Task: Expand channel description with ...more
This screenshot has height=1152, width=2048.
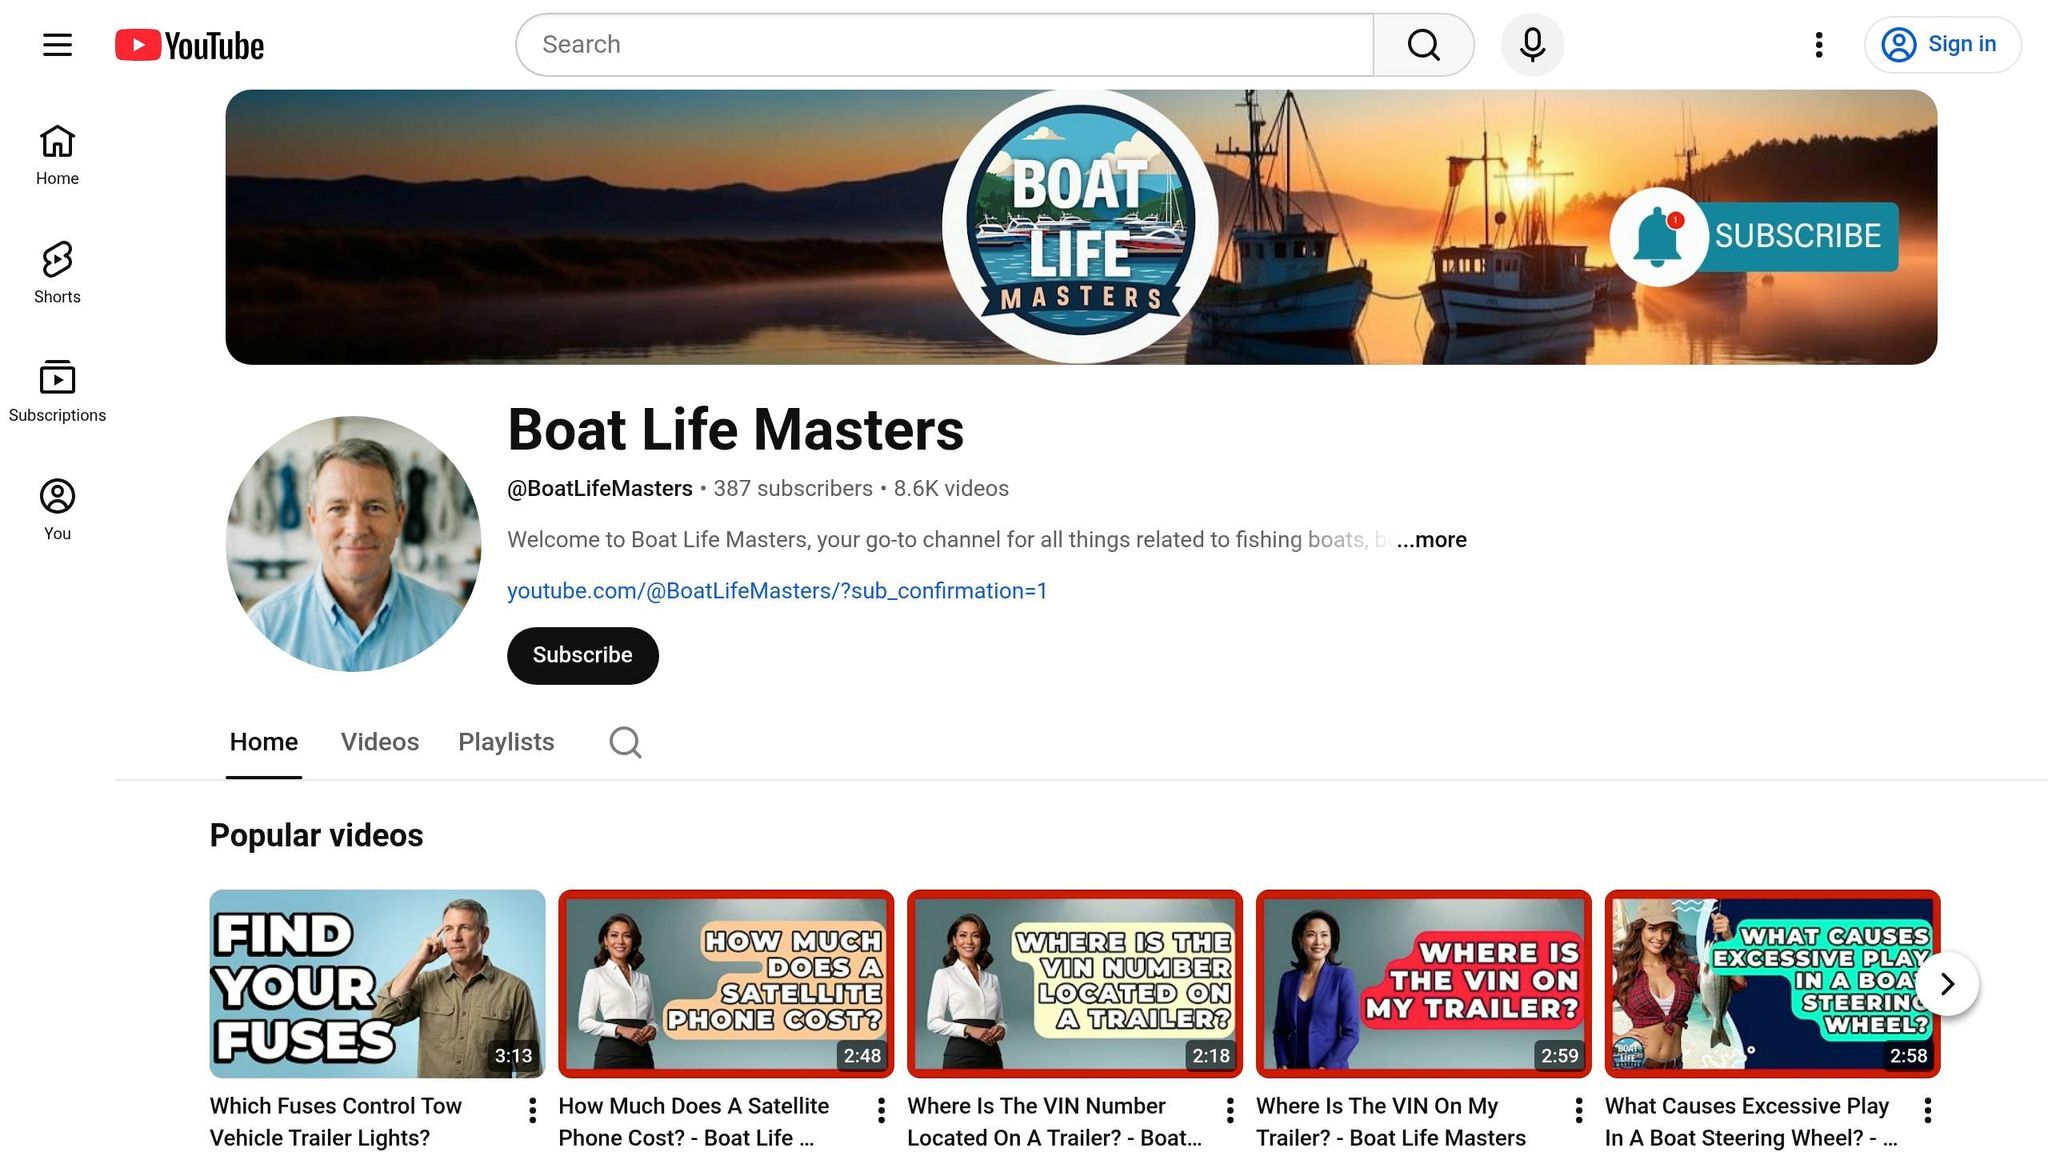Action: tap(1432, 540)
